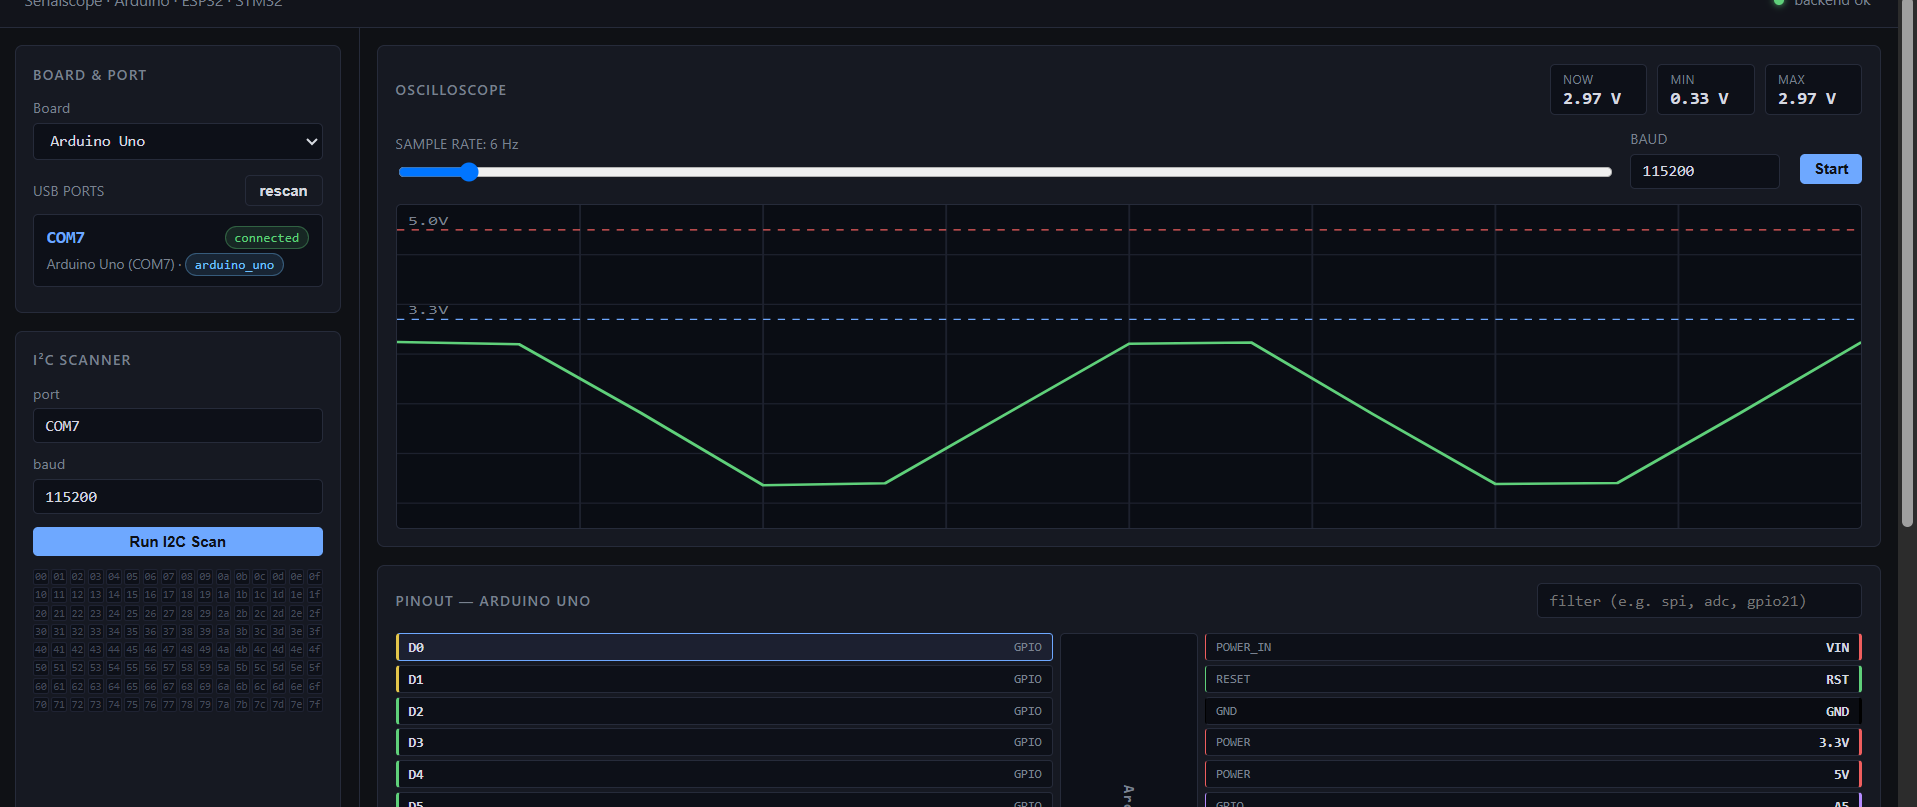Select the COM7 port entry
This screenshot has height=807, width=1917.
(x=178, y=250)
